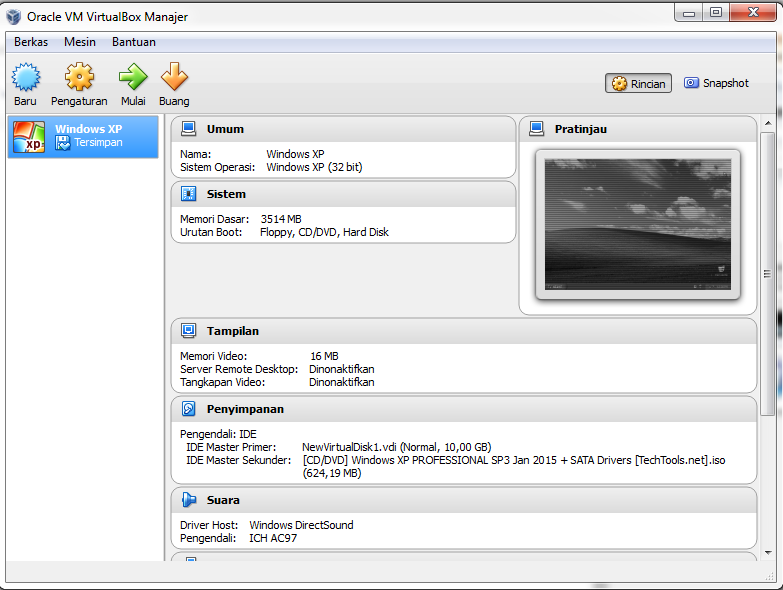Click 'Windows XP (32 bit)' operating system value
This screenshot has height=590, width=783.
(314, 167)
